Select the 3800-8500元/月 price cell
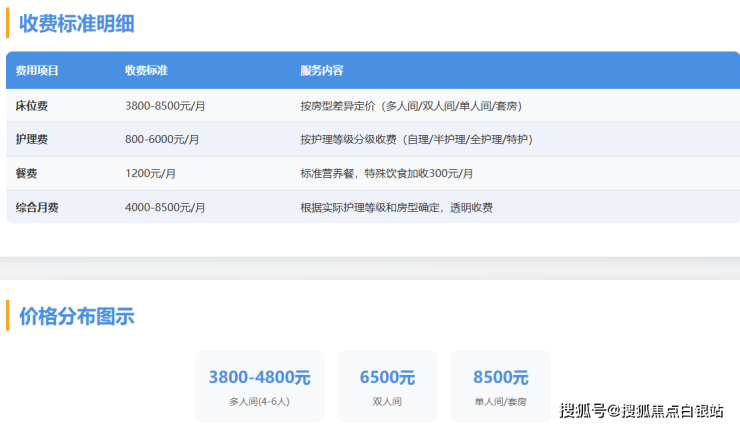This screenshot has height=427, width=740. [165, 105]
